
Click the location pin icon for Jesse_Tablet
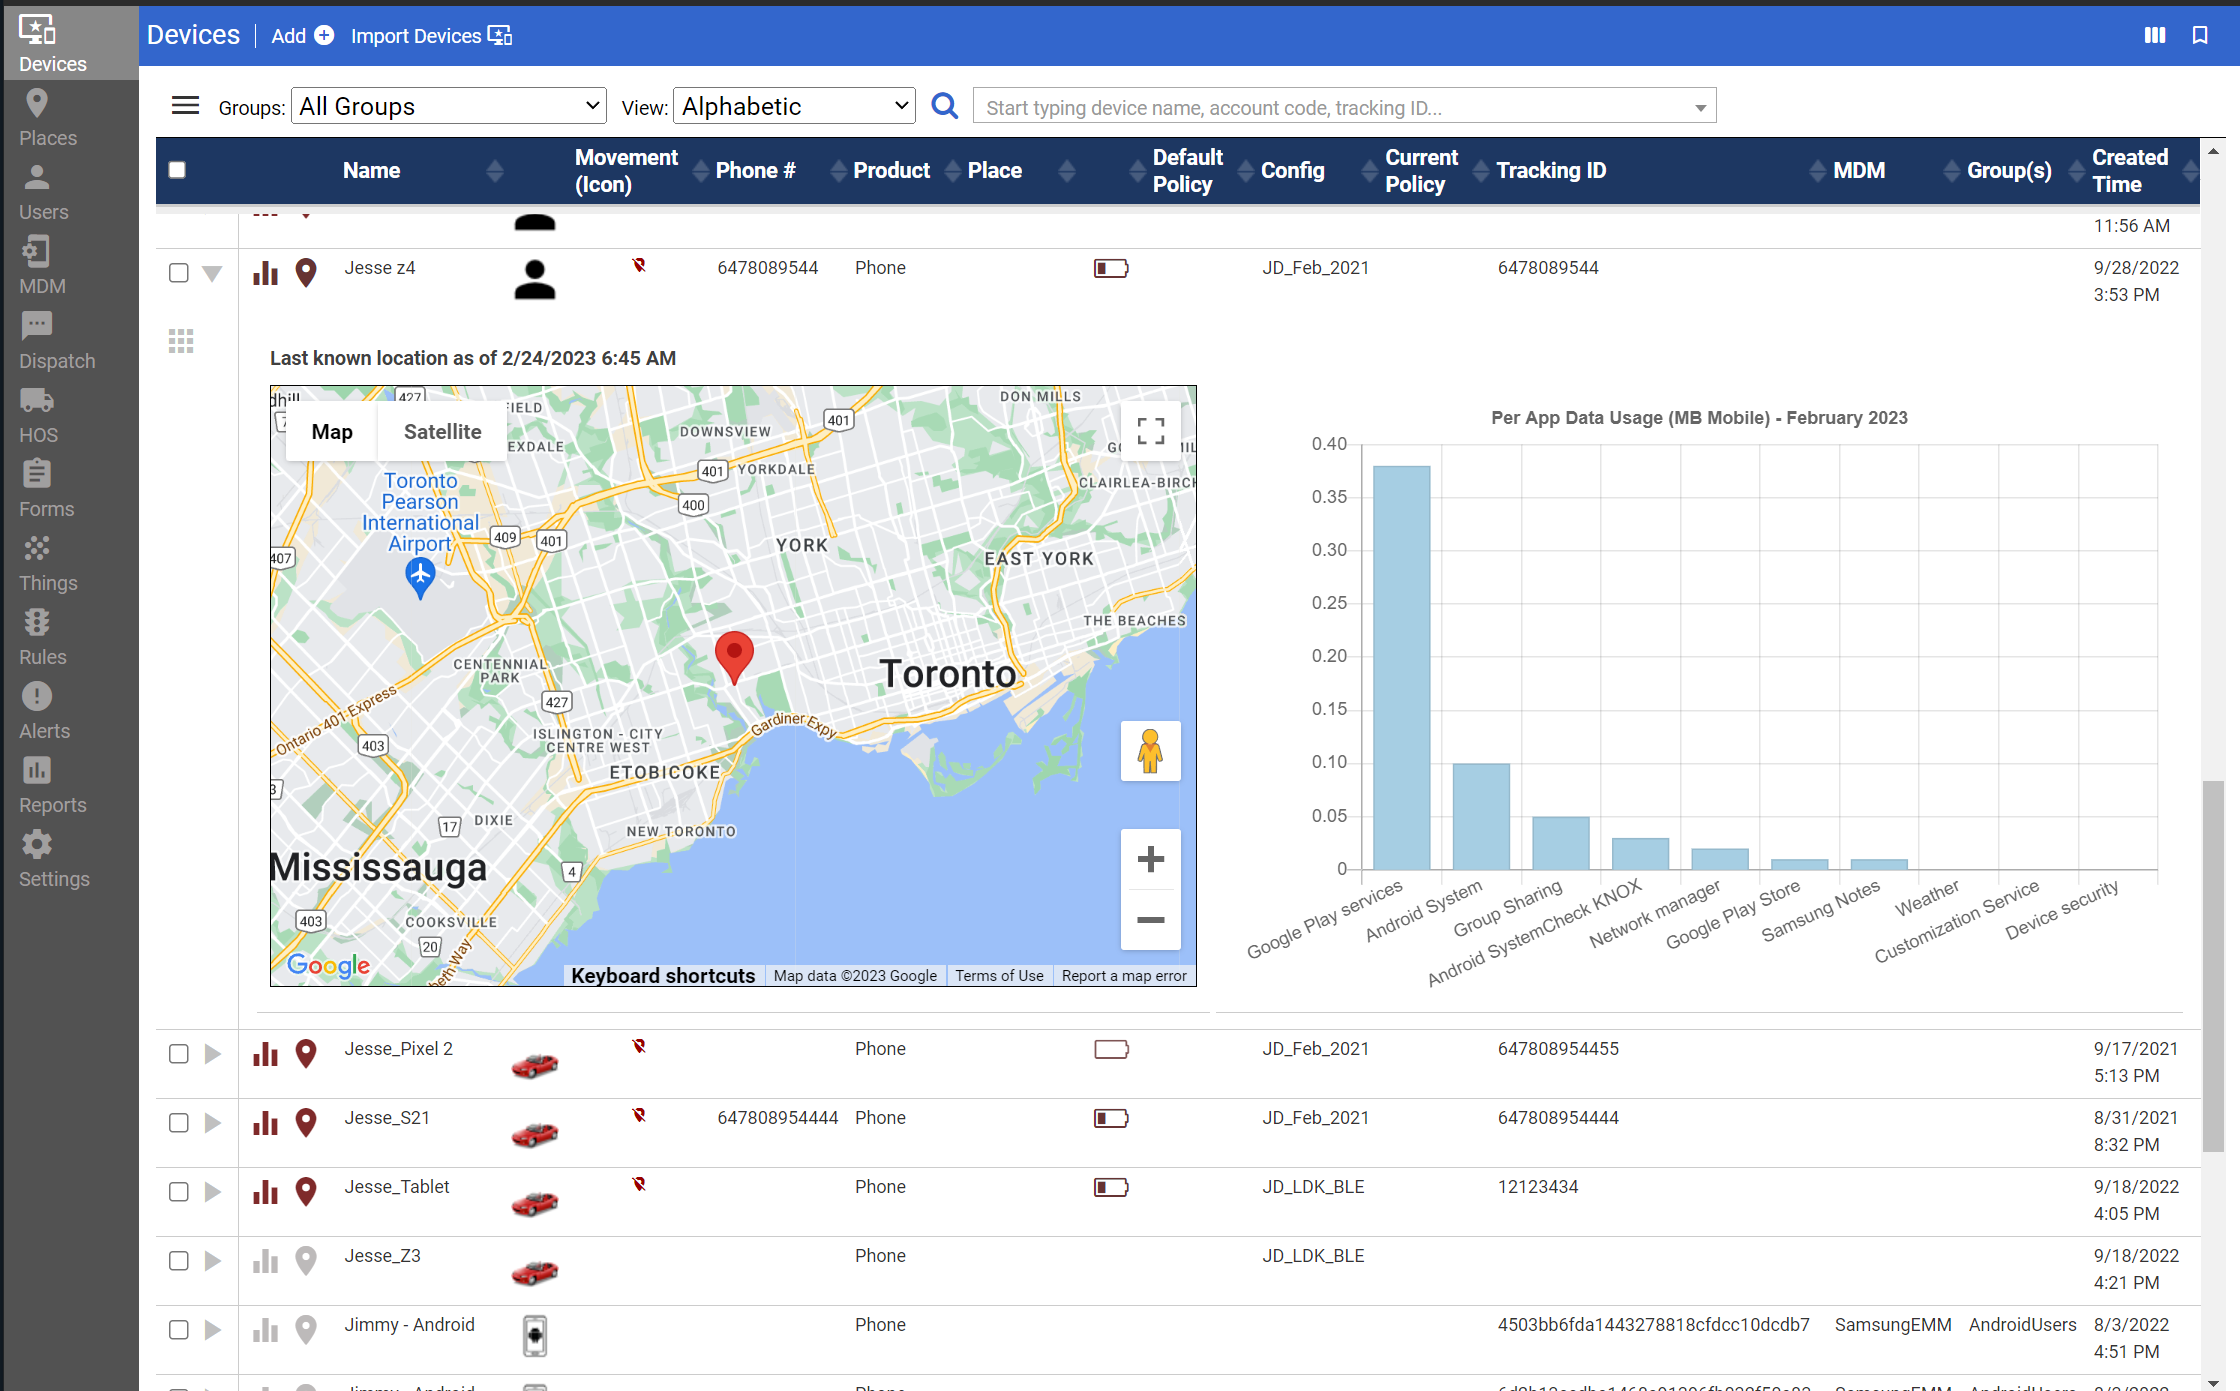click(306, 1192)
